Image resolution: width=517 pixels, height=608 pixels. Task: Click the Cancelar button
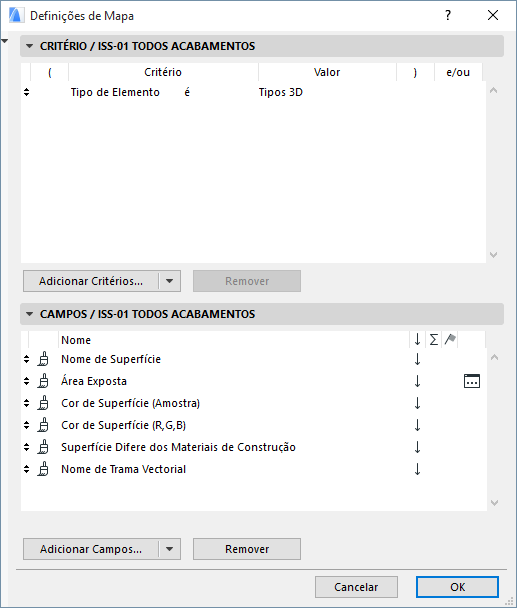[x=356, y=587]
